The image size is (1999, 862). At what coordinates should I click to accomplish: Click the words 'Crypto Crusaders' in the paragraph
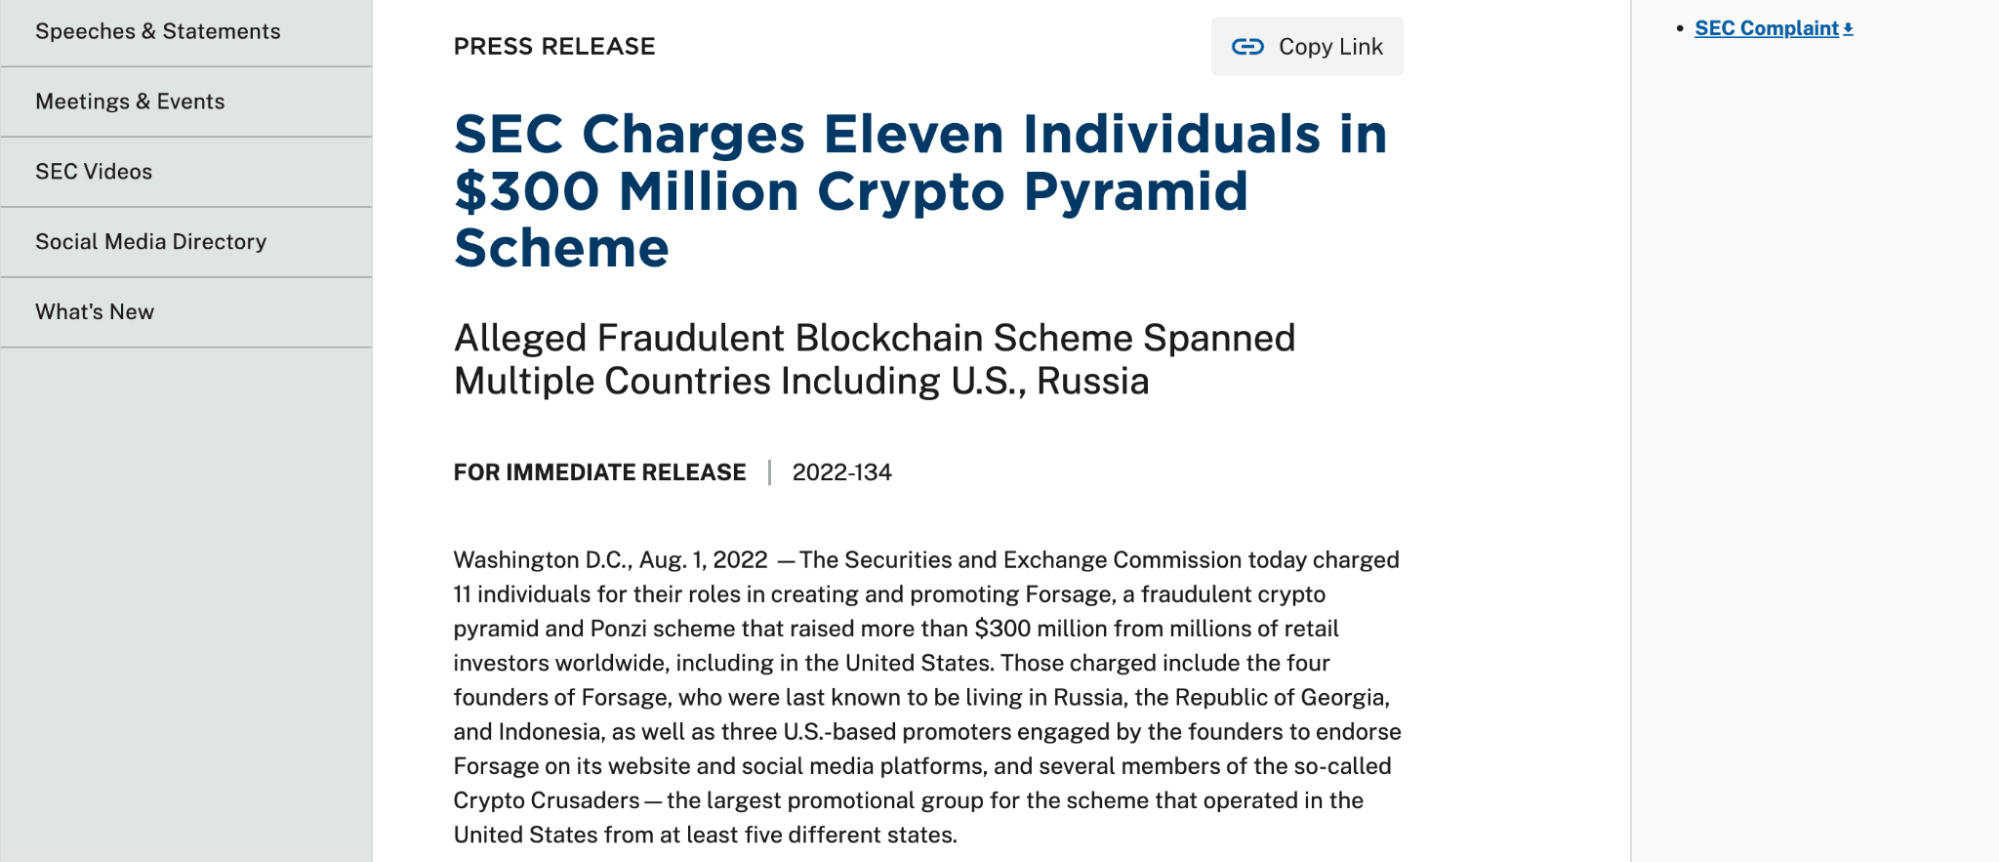click(x=546, y=801)
